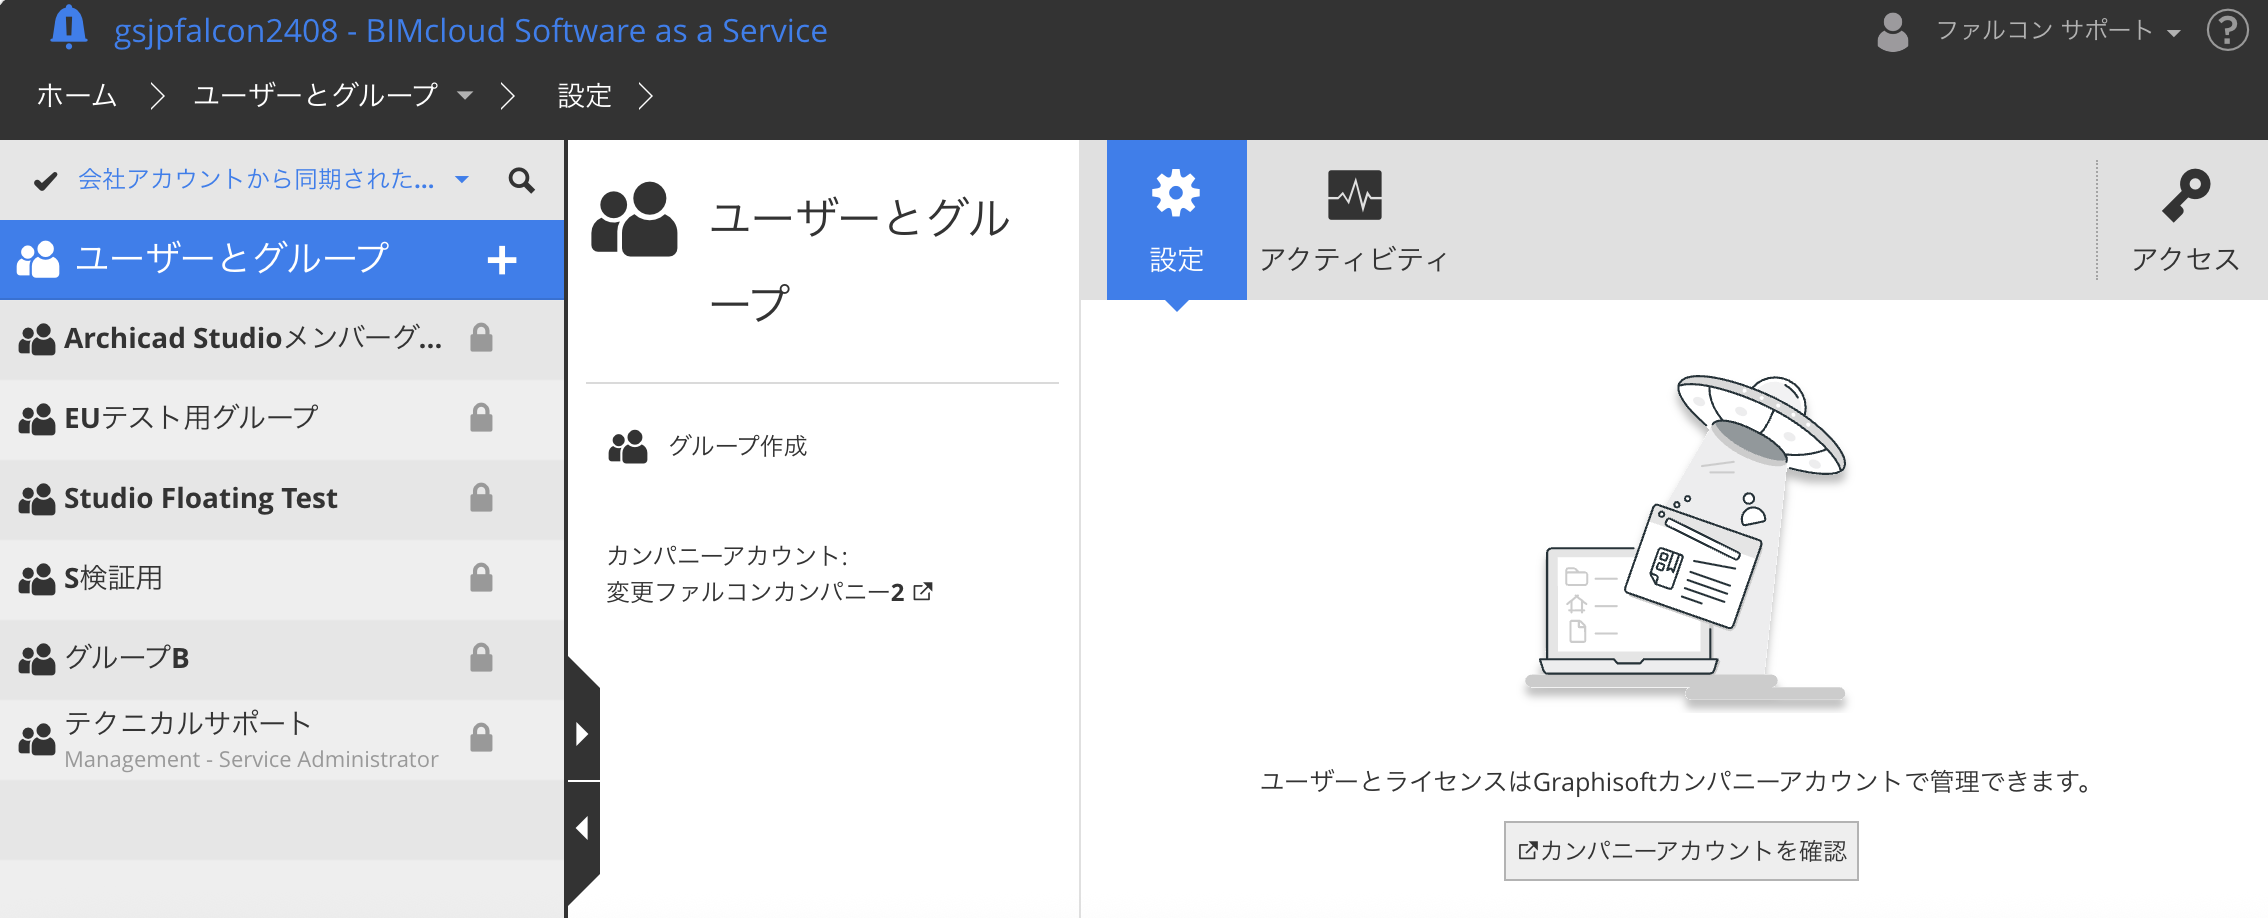Click the group icon of Studio Floating Test
This screenshot has width=2268, height=918.
[x=37, y=499]
